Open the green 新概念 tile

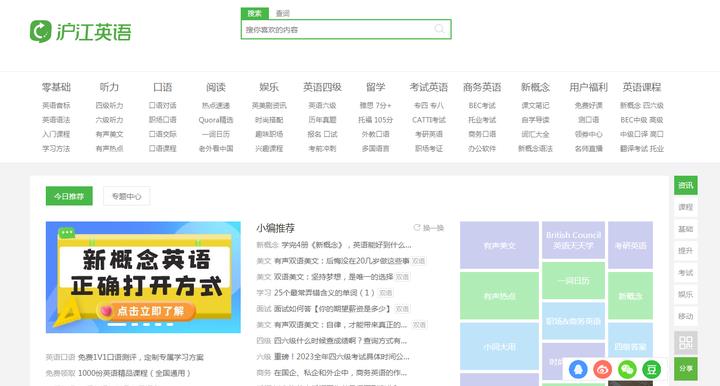[x=630, y=296]
